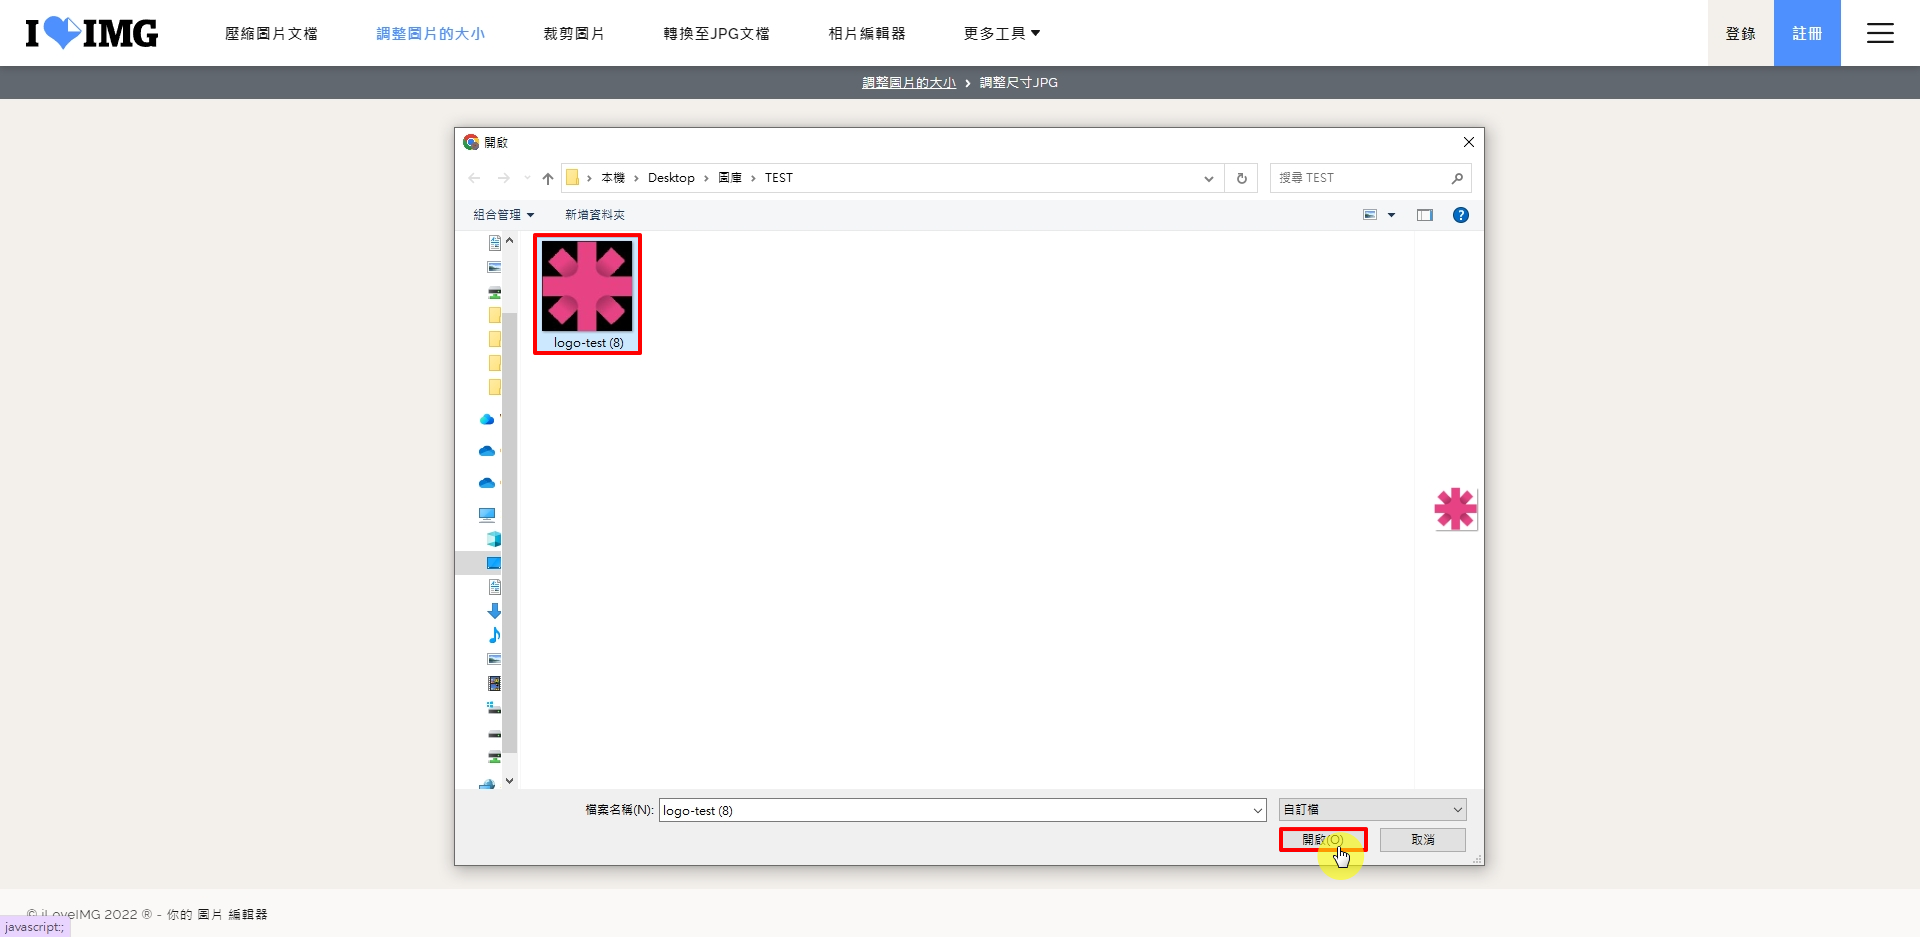The image size is (1920, 937).
Task: Click the iLoveIMG logo
Action: [x=92, y=33]
